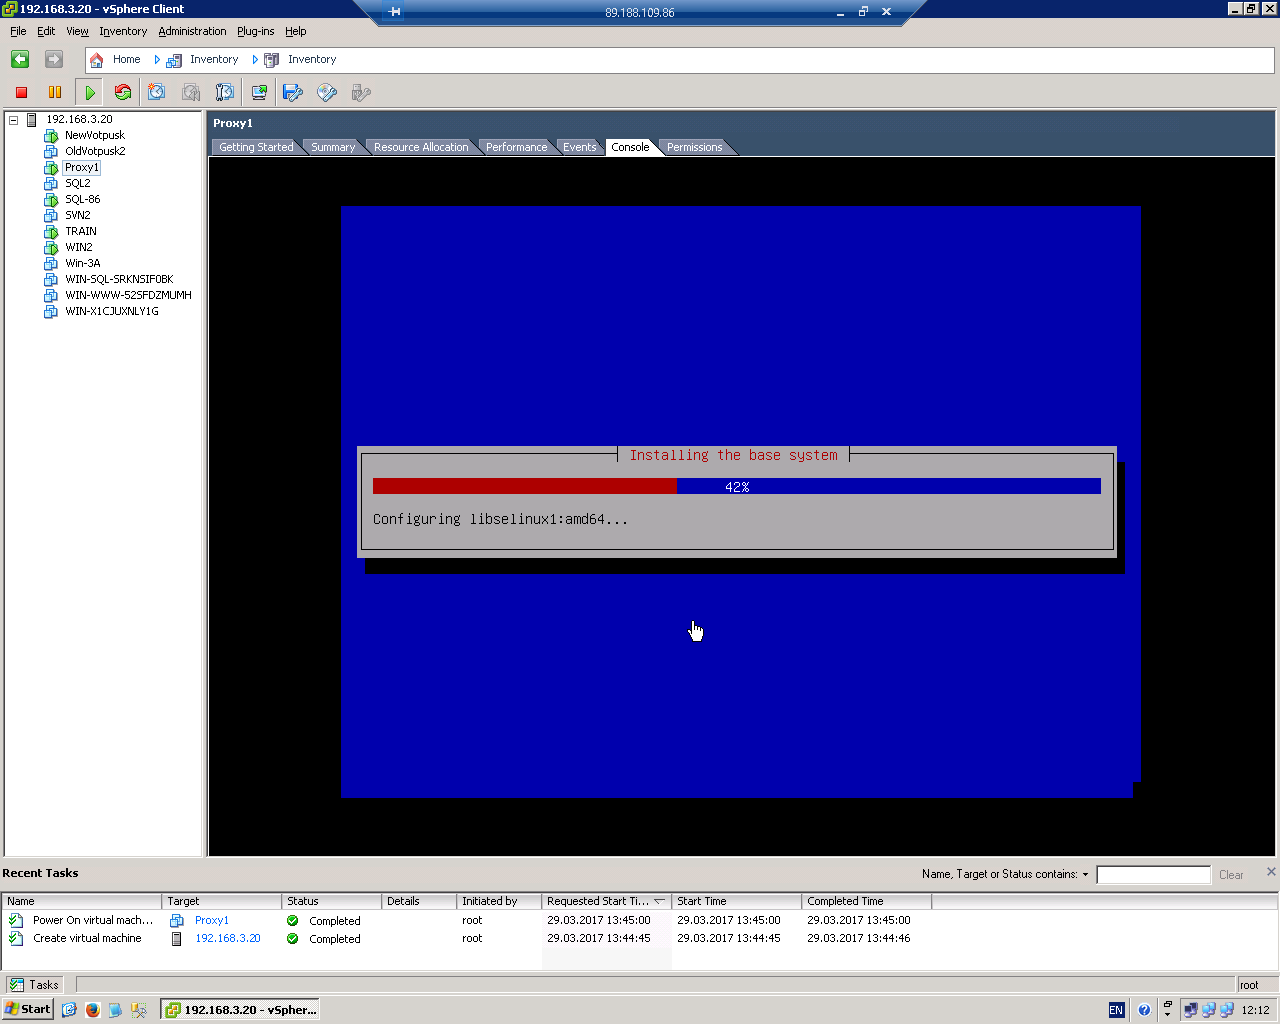The height and width of the screenshot is (1024, 1280).
Task: Connect floppy device icon in toolbar
Action: coord(293,93)
